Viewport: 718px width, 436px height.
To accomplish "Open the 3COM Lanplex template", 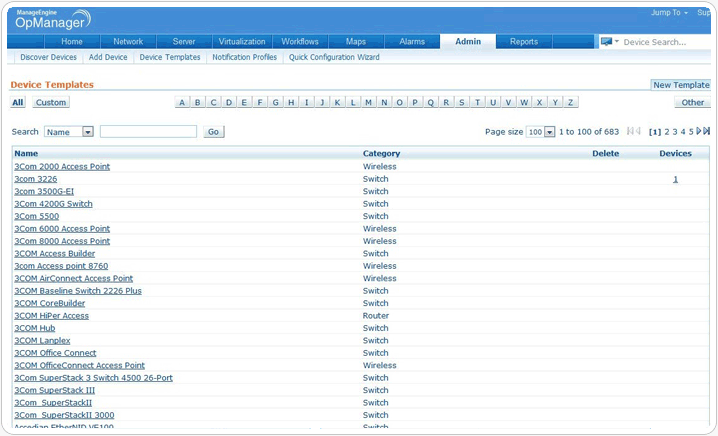I will [42, 340].
